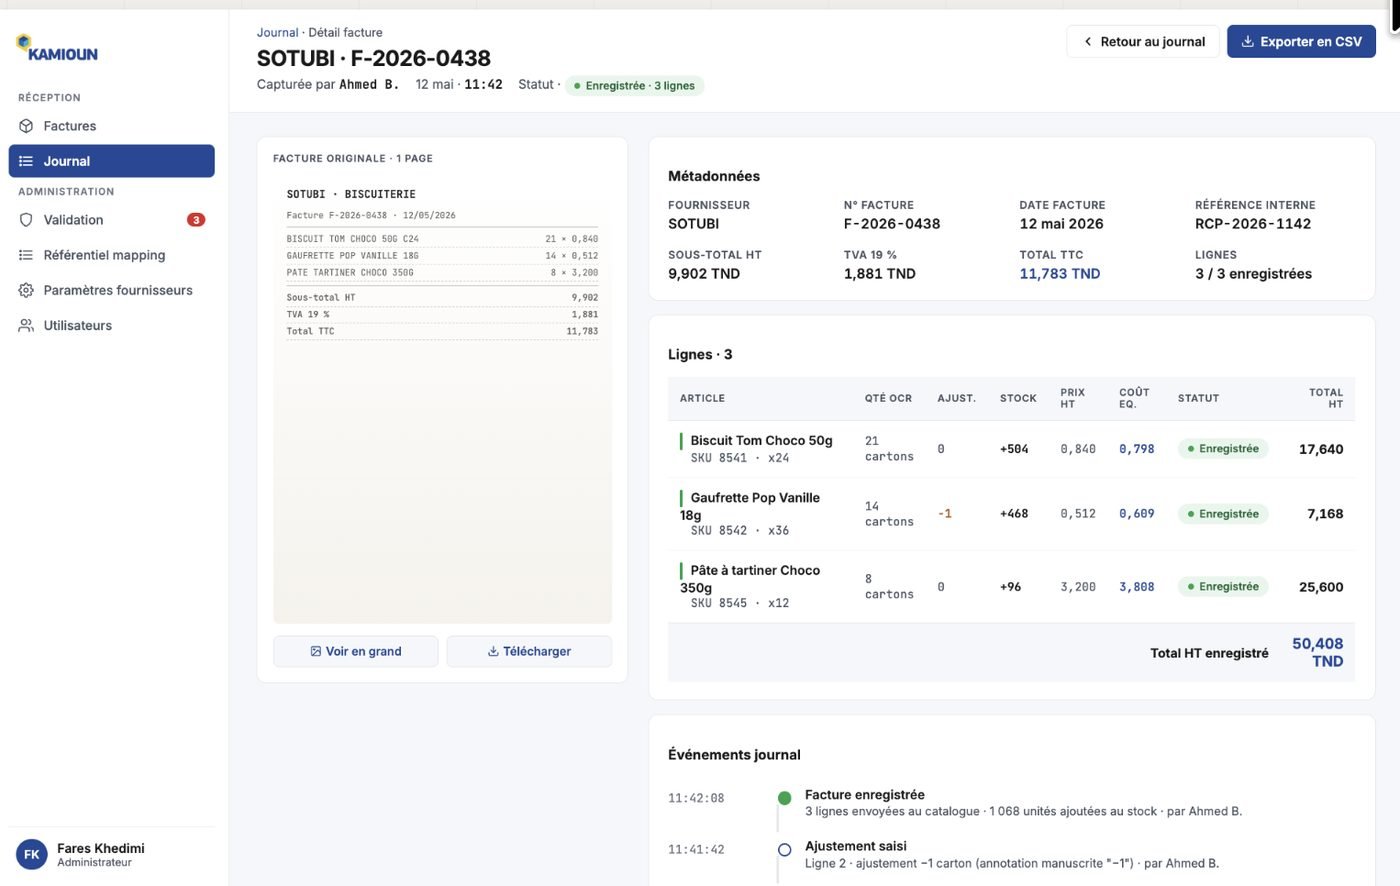This screenshot has width=1400, height=886.
Task: Click the Voir en grand button
Action: (355, 651)
